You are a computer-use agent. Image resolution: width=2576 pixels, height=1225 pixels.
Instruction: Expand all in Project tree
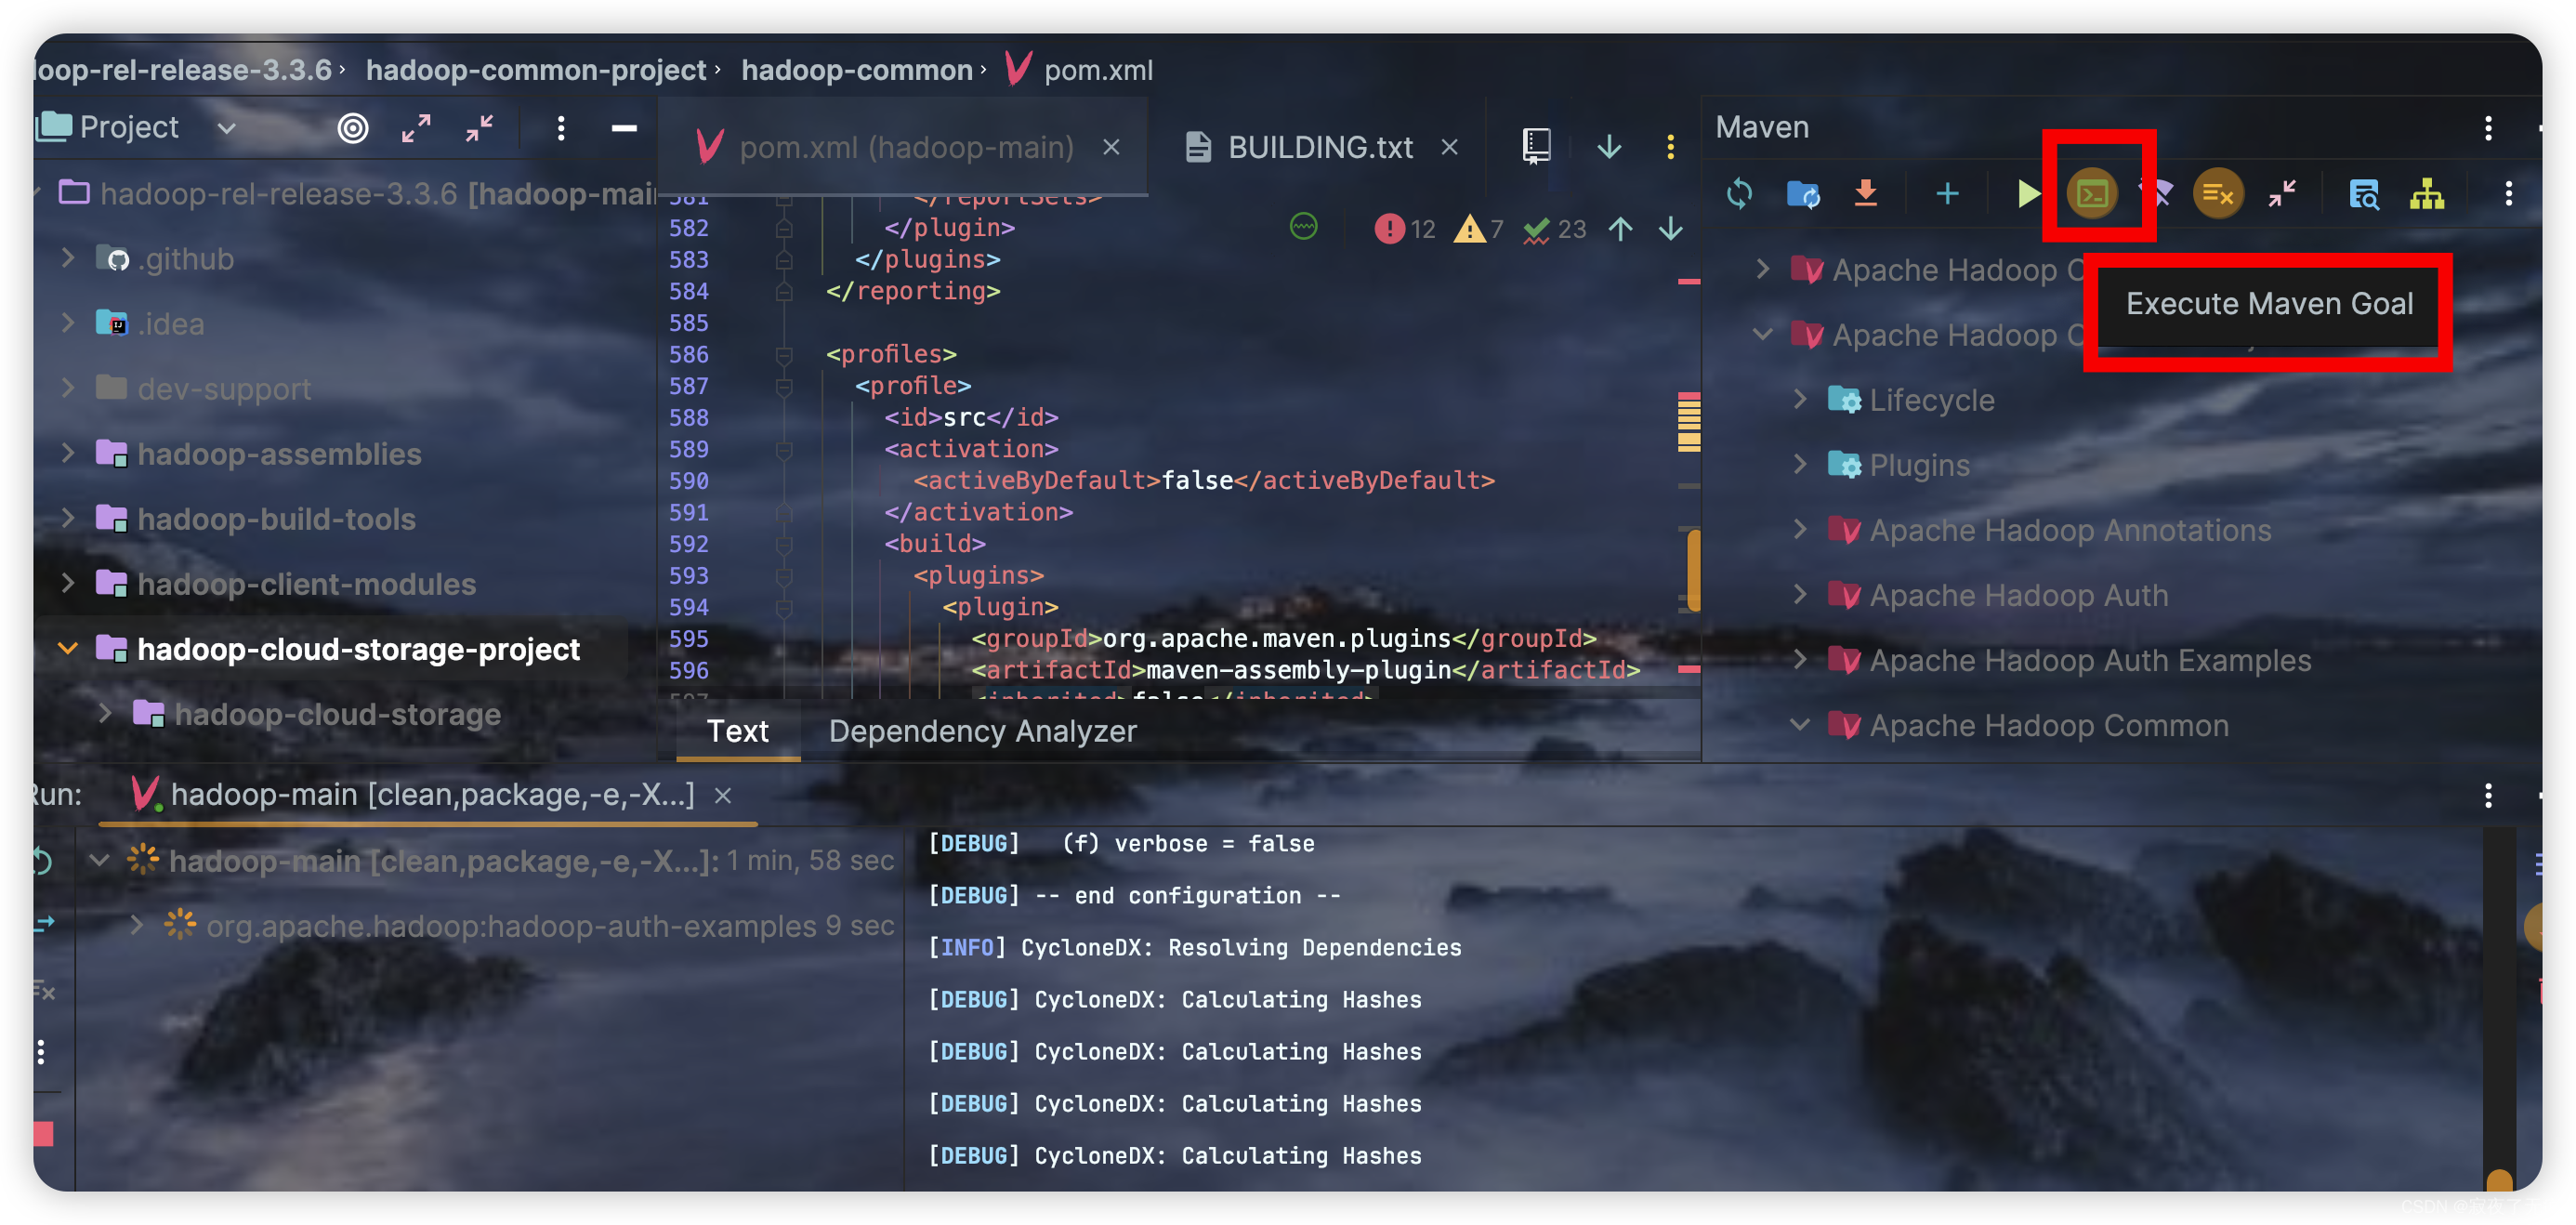(x=416, y=128)
